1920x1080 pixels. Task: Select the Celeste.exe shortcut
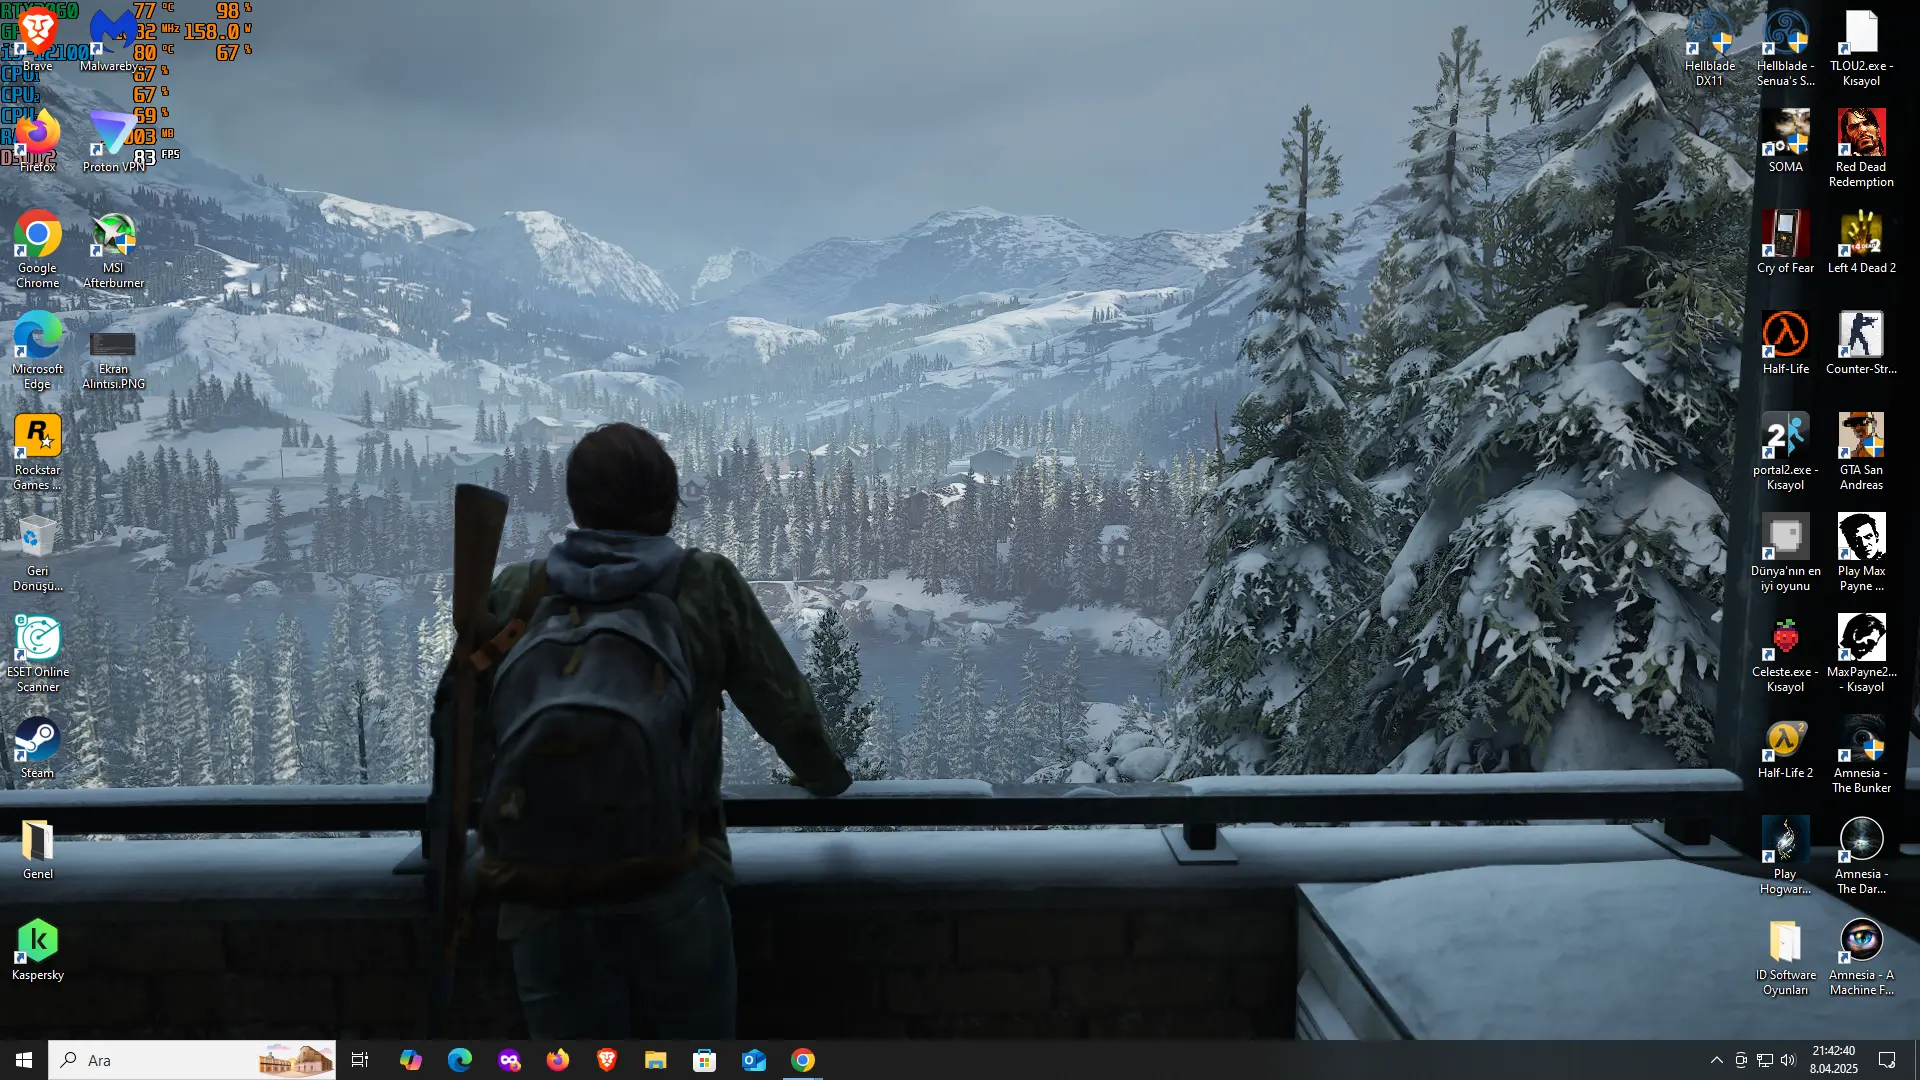coord(1785,653)
